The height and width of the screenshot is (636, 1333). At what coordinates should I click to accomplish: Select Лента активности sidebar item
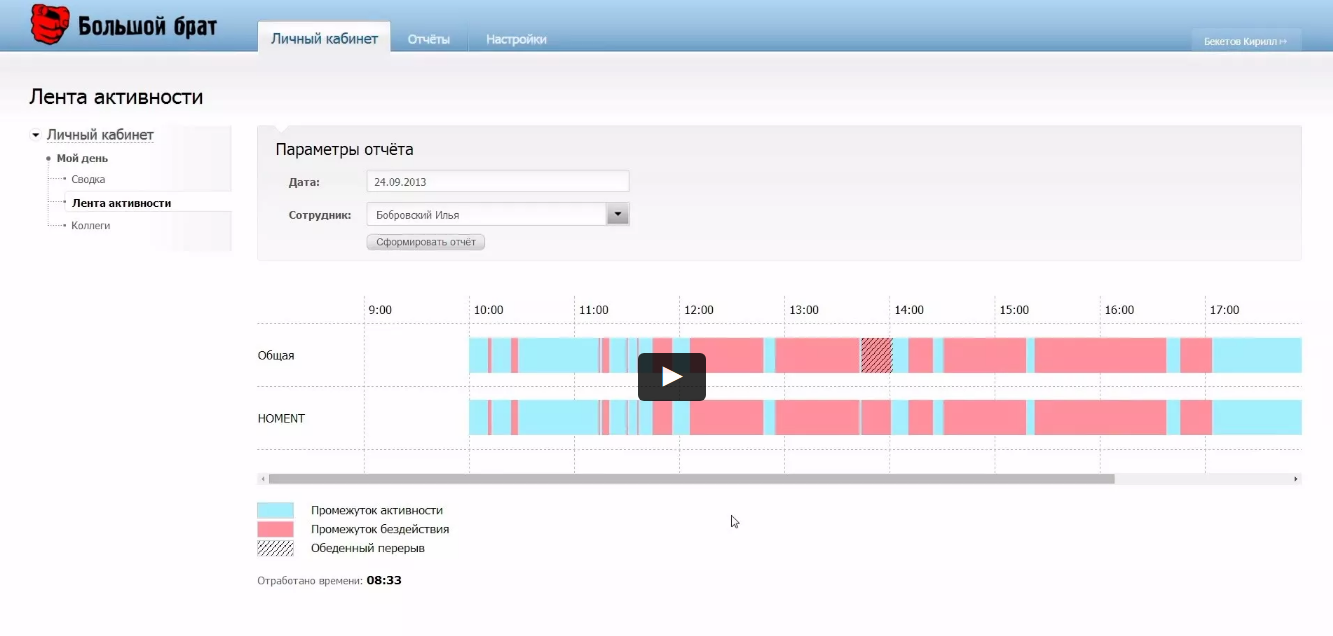coord(121,203)
